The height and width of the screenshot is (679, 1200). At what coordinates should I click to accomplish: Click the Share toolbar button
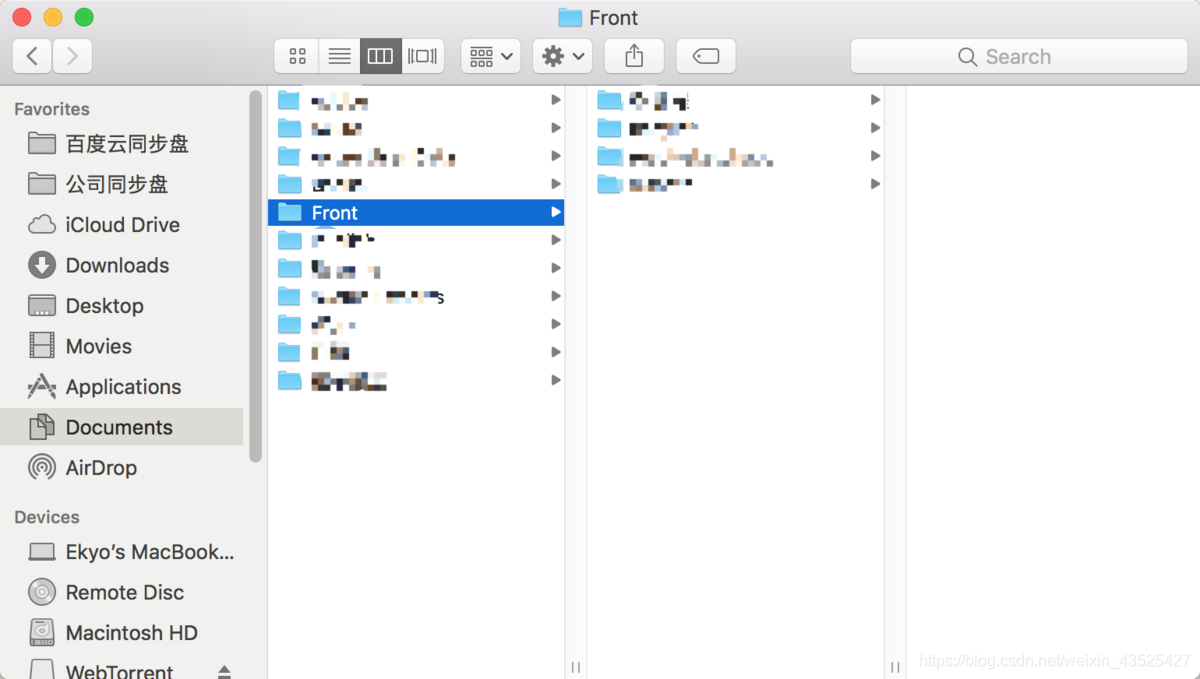point(634,56)
